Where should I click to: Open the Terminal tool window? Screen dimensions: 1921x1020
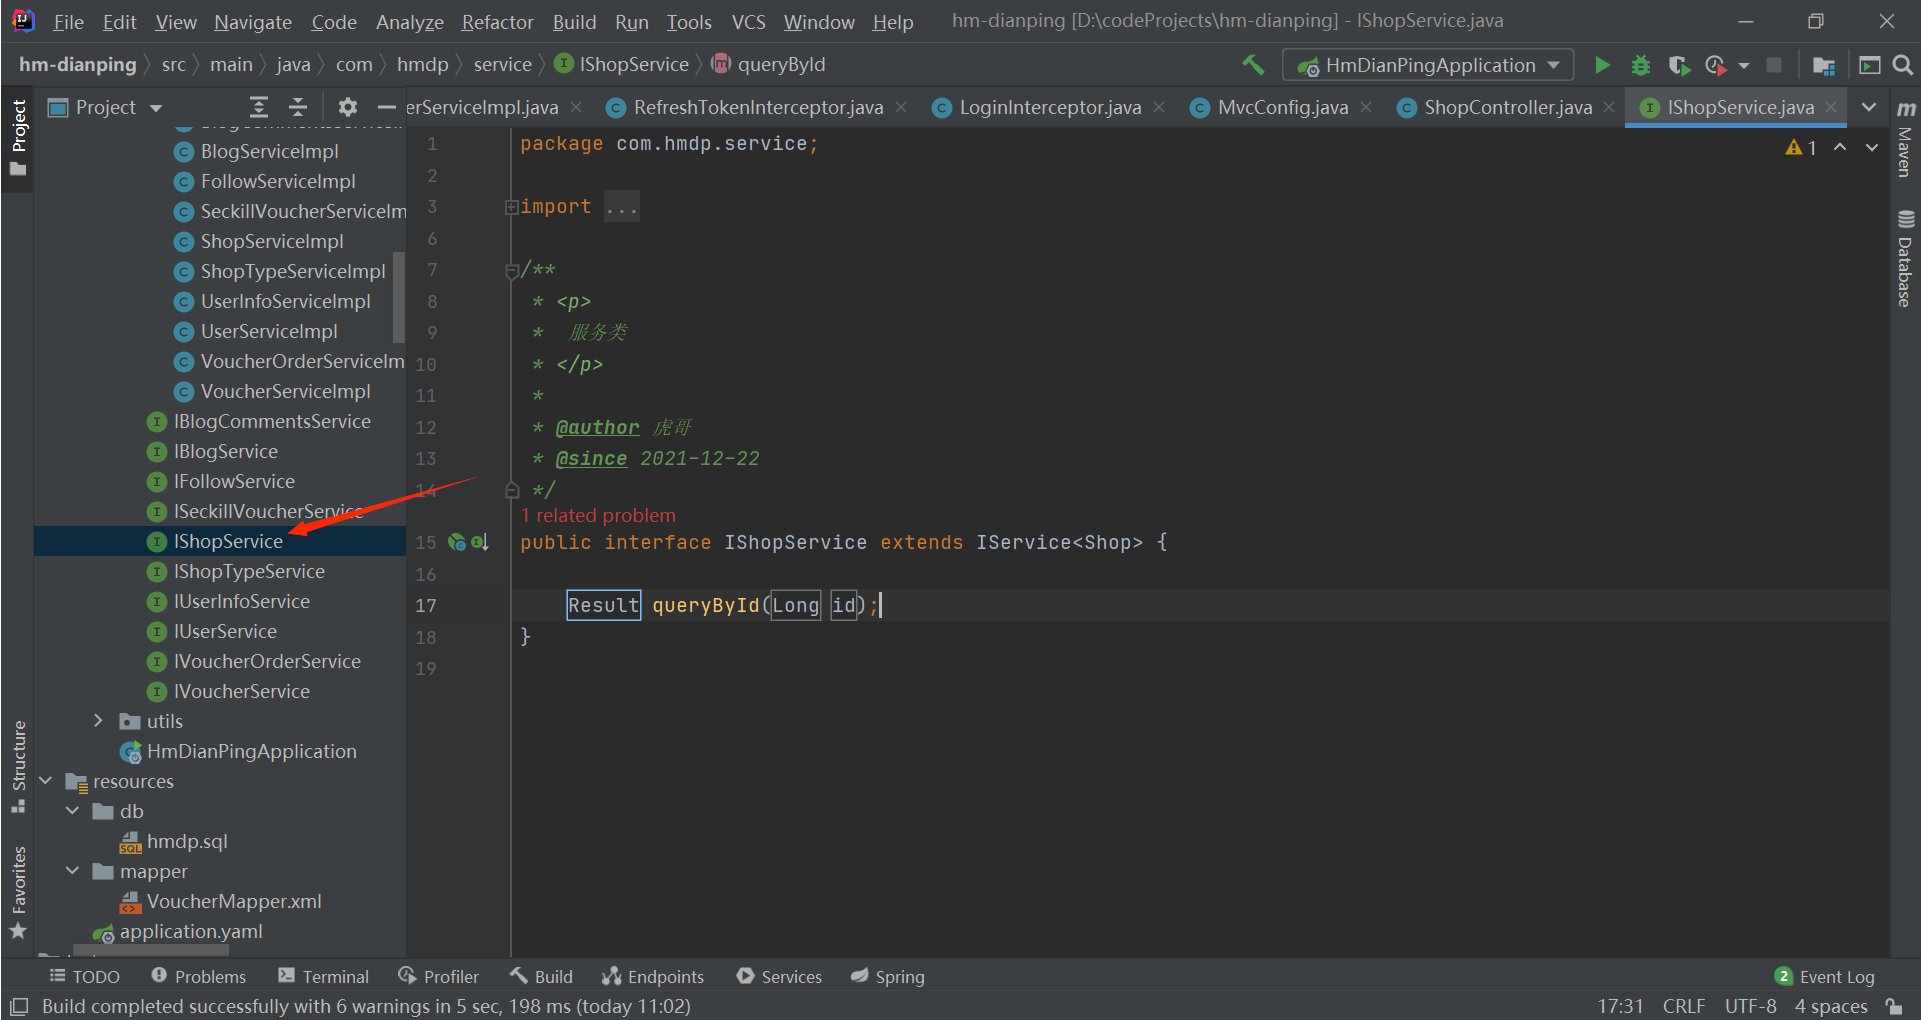(324, 977)
